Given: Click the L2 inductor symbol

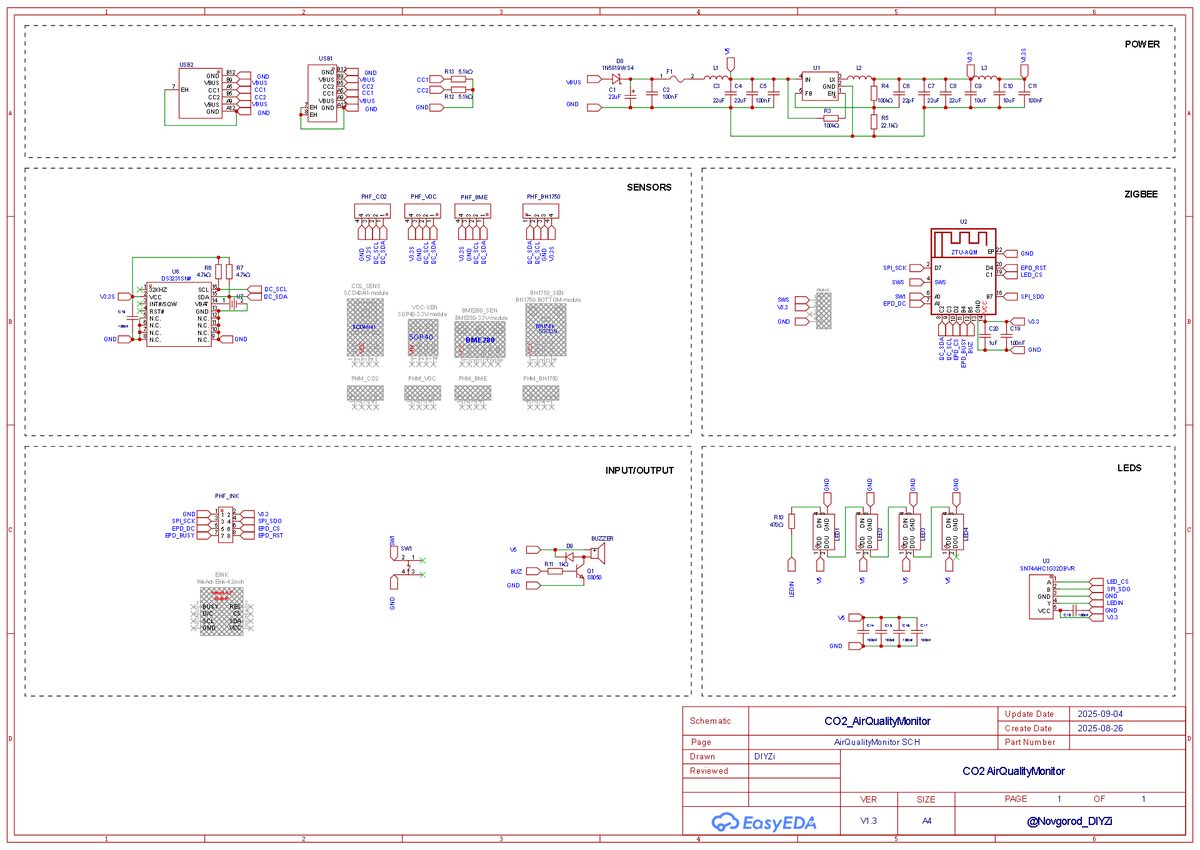Looking at the screenshot, I should [x=859, y=76].
